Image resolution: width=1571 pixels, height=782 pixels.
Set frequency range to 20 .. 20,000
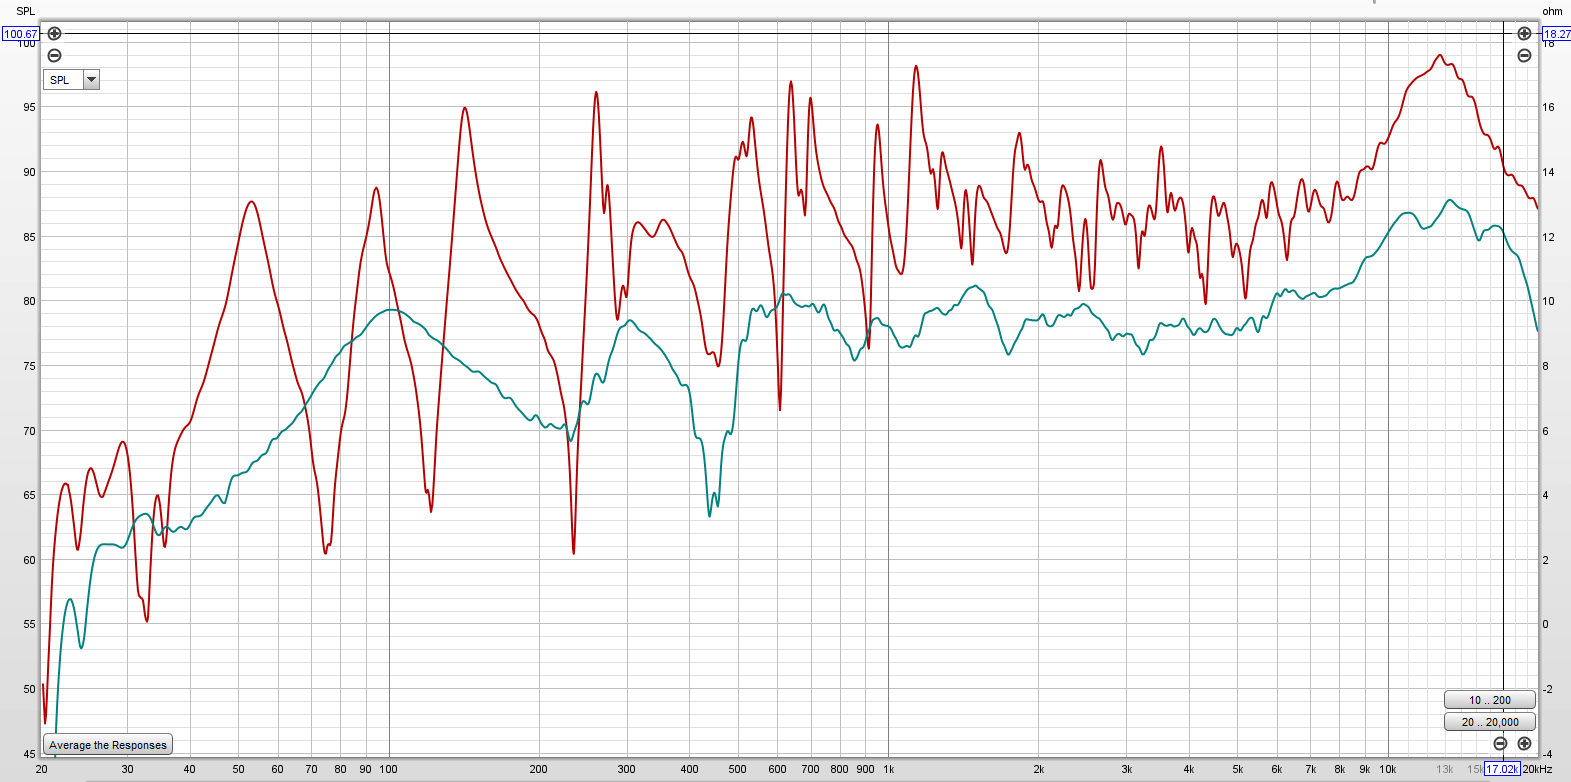pyautogui.click(x=1489, y=722)
